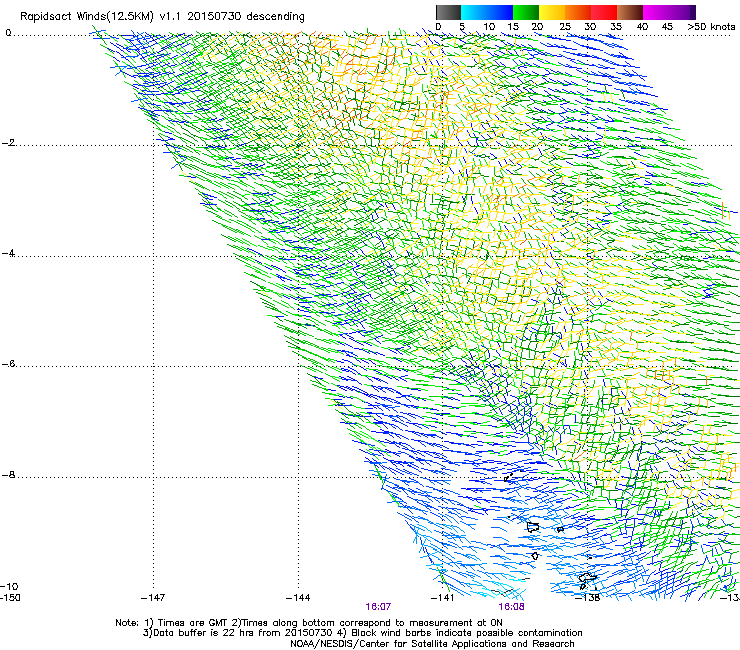Click the brown 35-40 knots legend segment
Viewport: 740px width, 650px height.
tap(630, 12)
